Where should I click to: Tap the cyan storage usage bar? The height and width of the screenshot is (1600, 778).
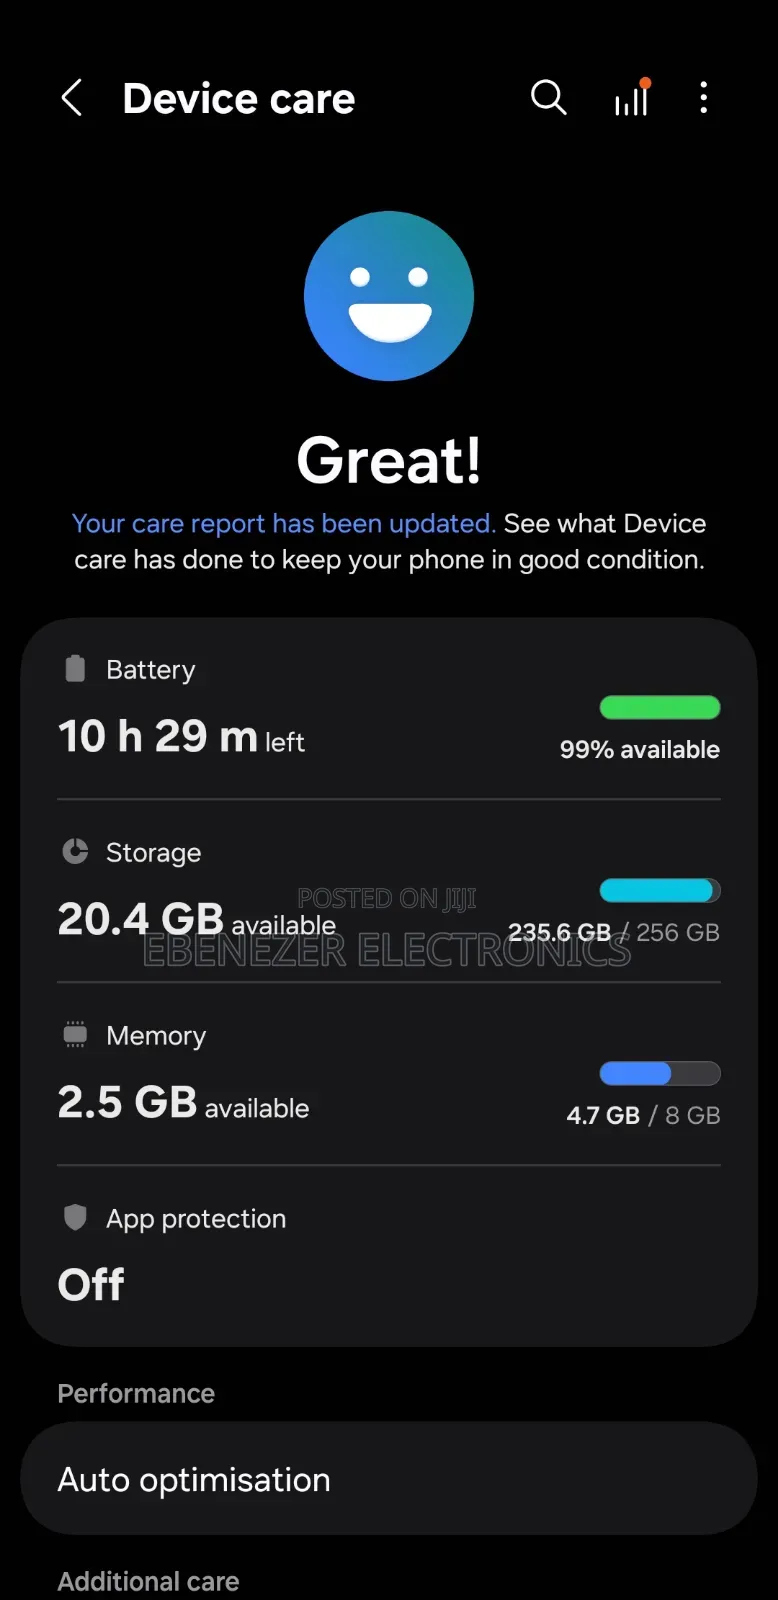[660, 890]
